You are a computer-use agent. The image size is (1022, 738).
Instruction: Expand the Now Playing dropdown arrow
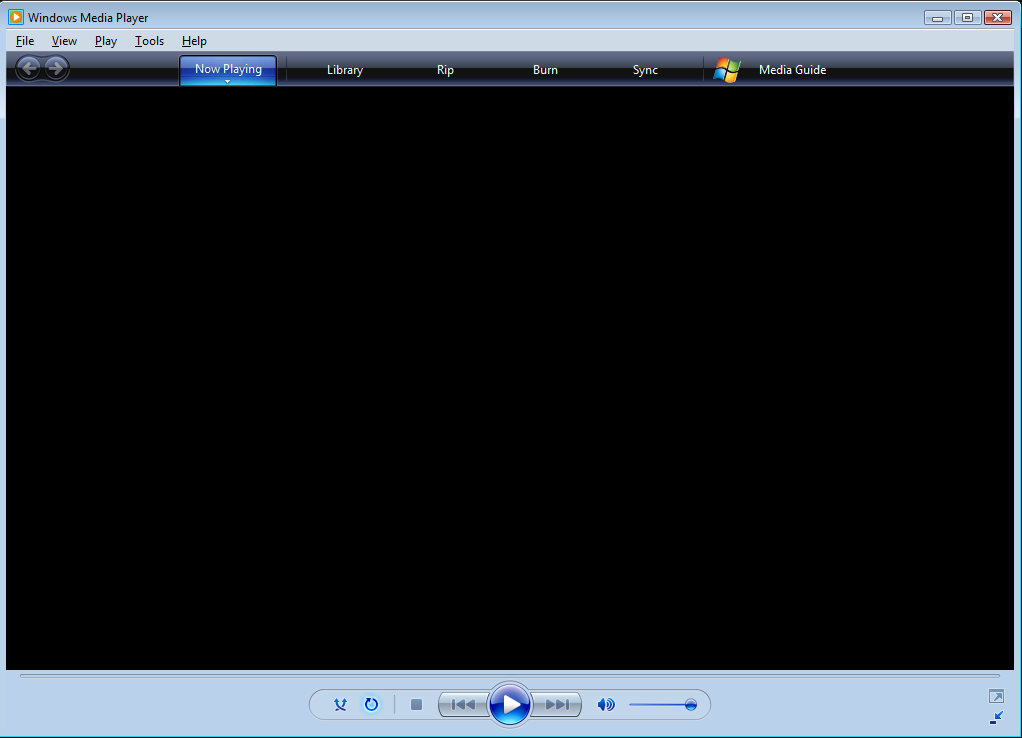click(x=227, y=81)
